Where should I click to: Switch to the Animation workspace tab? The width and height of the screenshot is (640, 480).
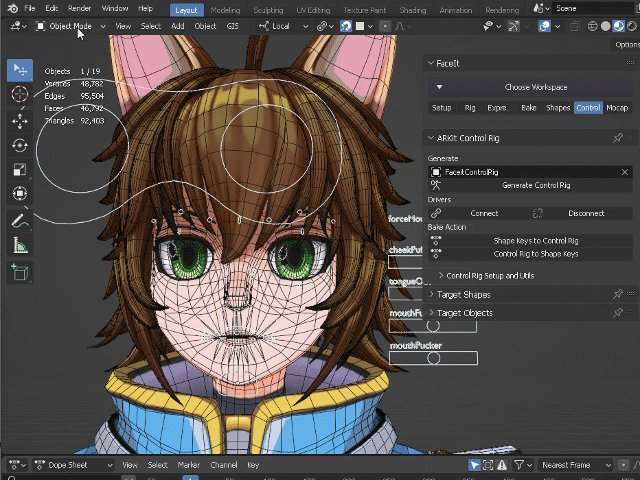(456, 10)
